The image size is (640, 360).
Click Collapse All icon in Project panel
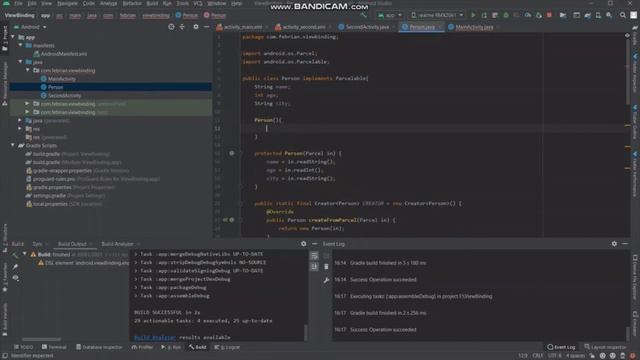(x=182, y=27)
